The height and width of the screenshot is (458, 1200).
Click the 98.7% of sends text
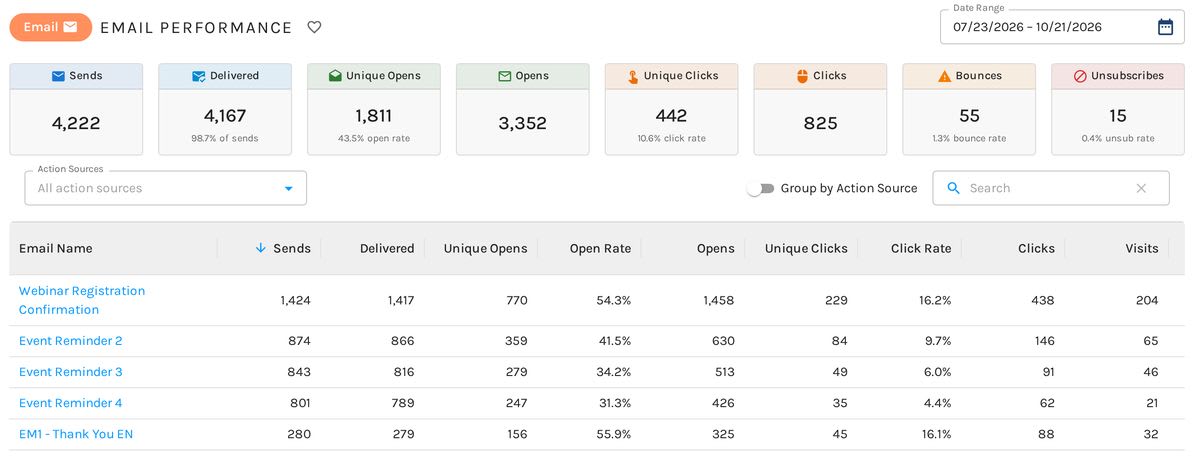pos(225,139)
